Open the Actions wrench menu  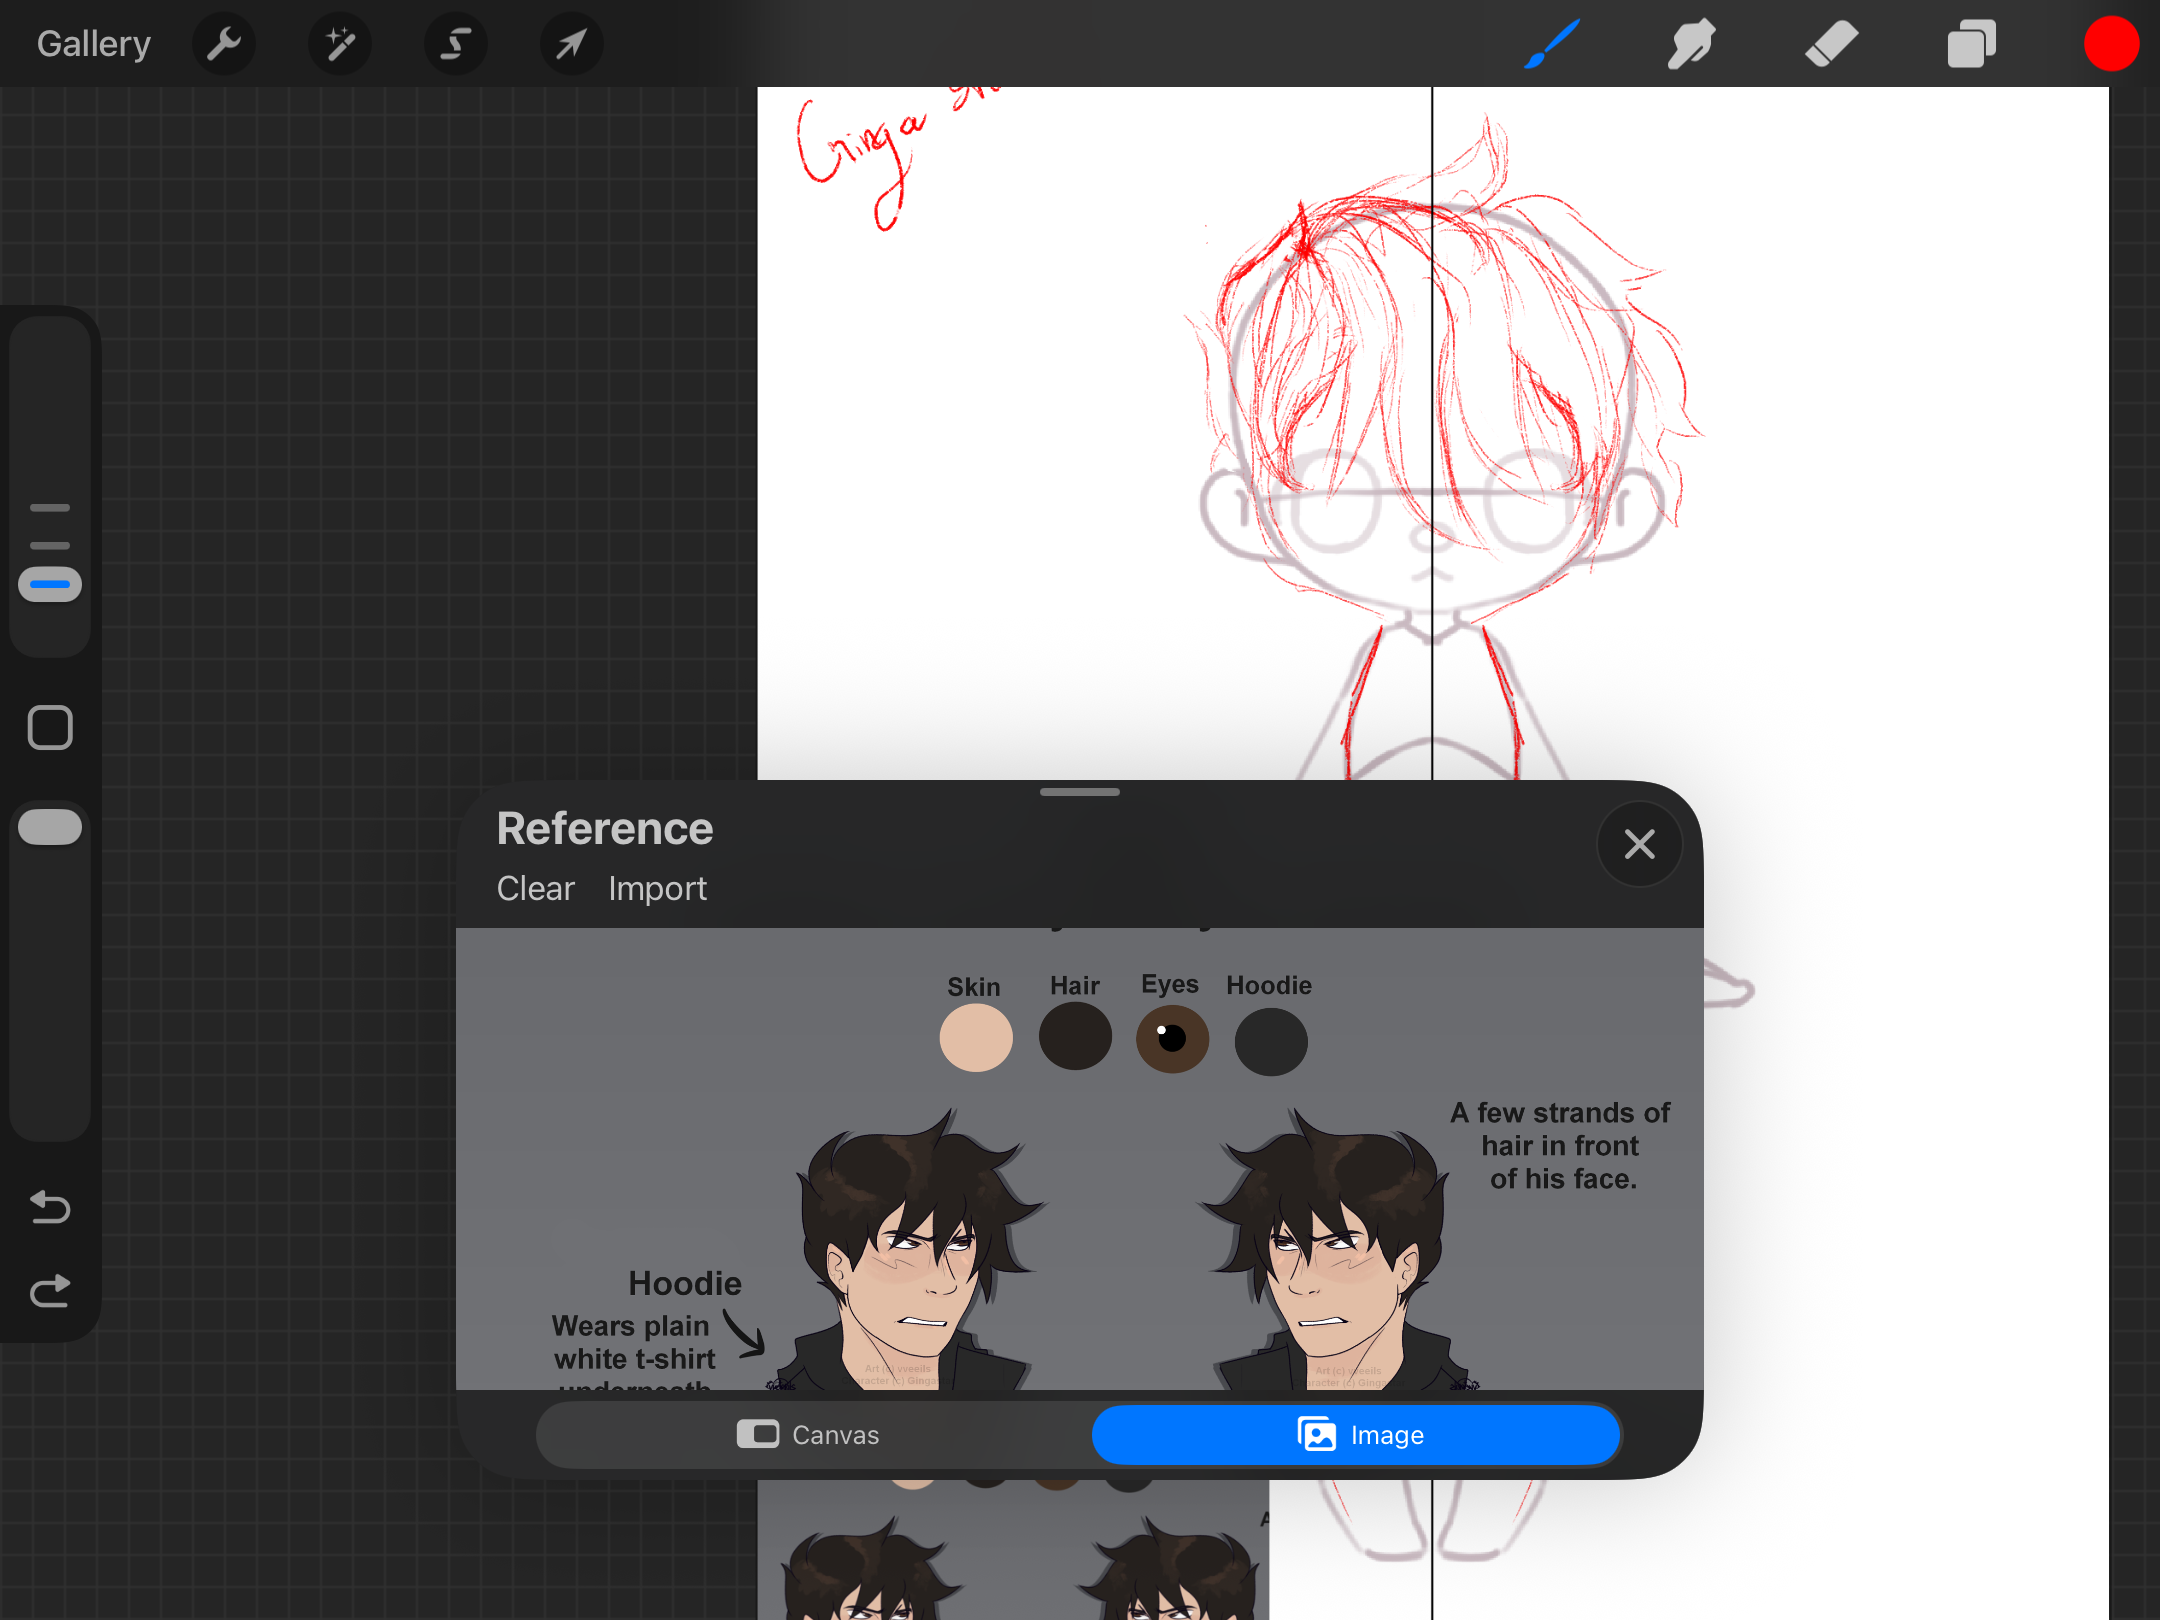tap(223, 44)
